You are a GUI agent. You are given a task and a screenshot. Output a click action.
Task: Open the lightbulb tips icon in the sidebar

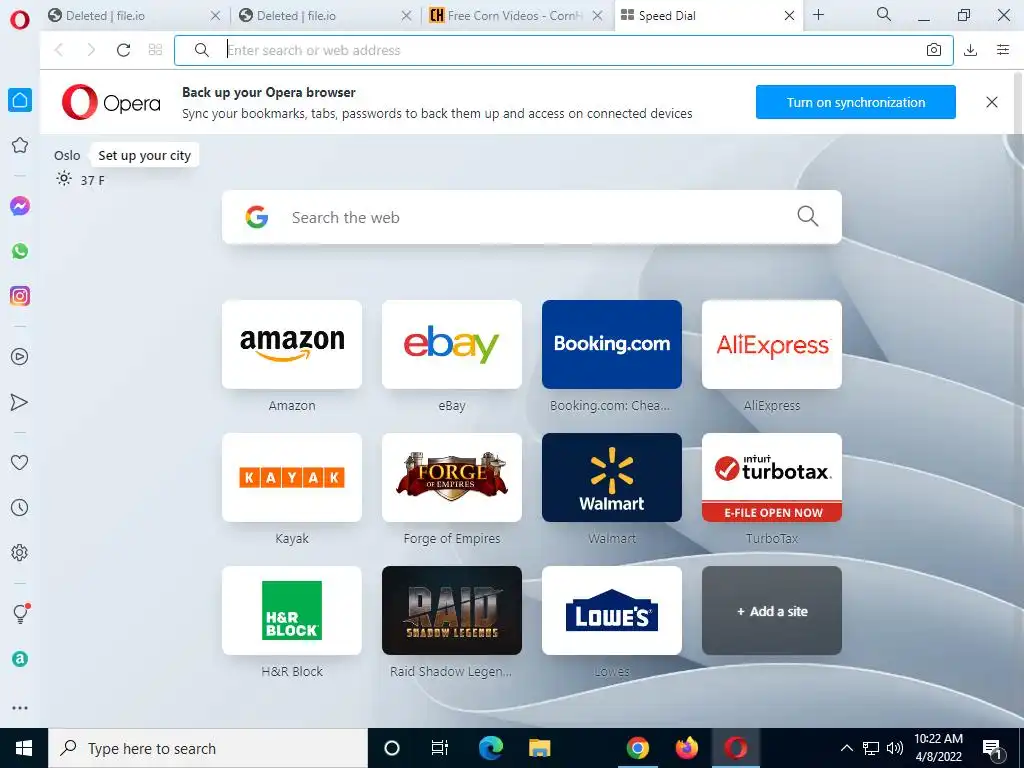pos(20,613)
